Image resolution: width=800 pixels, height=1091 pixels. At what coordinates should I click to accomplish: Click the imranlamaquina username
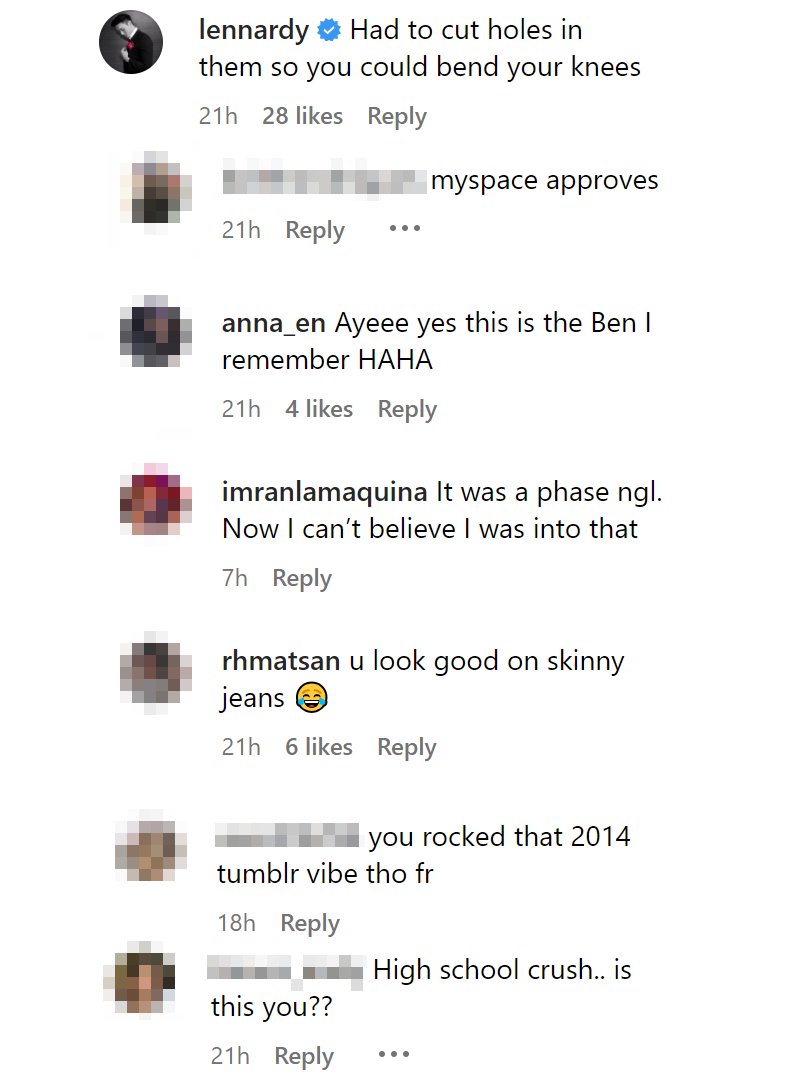tap(324, 492)
